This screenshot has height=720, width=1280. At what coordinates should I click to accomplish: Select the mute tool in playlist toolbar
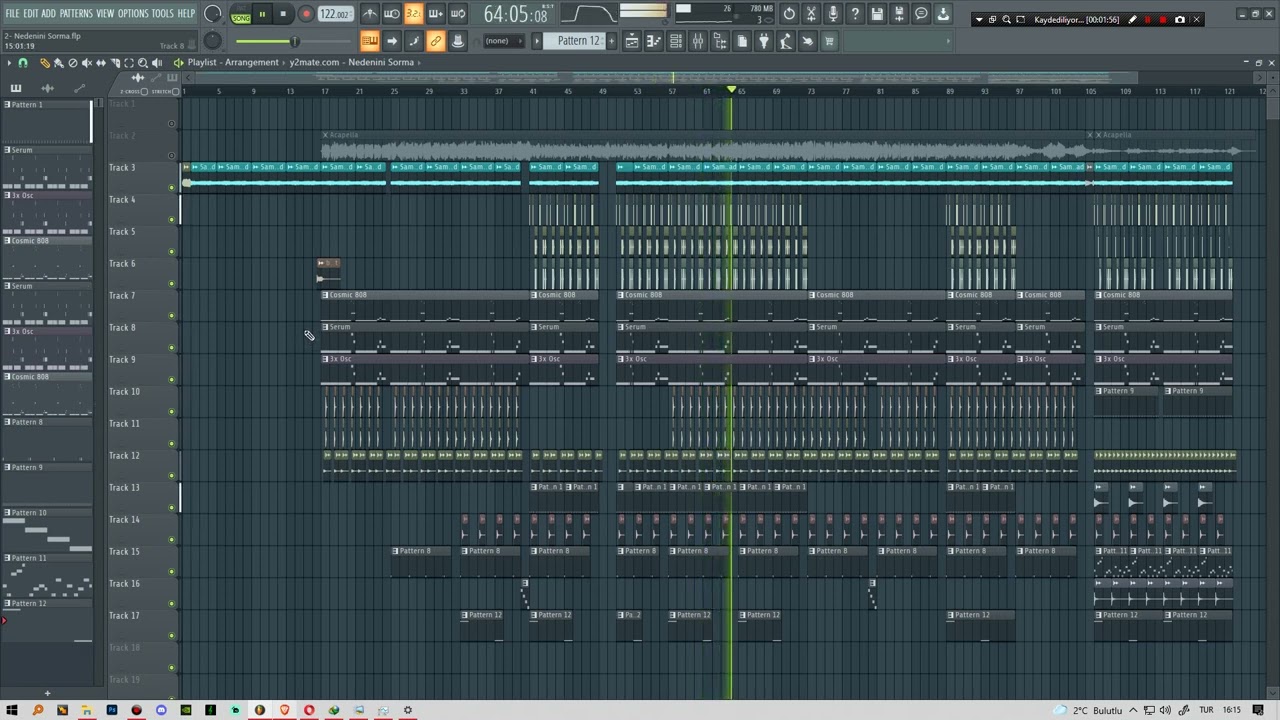pos(86,63)
